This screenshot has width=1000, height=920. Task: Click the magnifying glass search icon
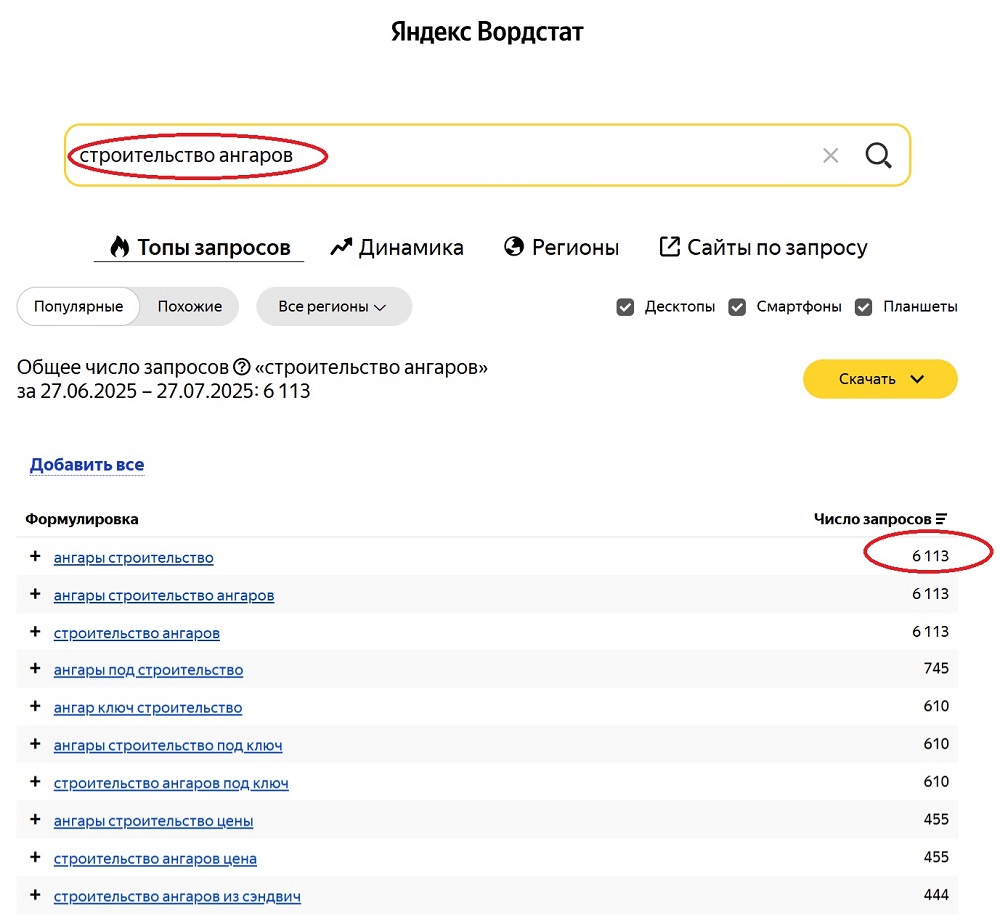(x=878, y=155)
